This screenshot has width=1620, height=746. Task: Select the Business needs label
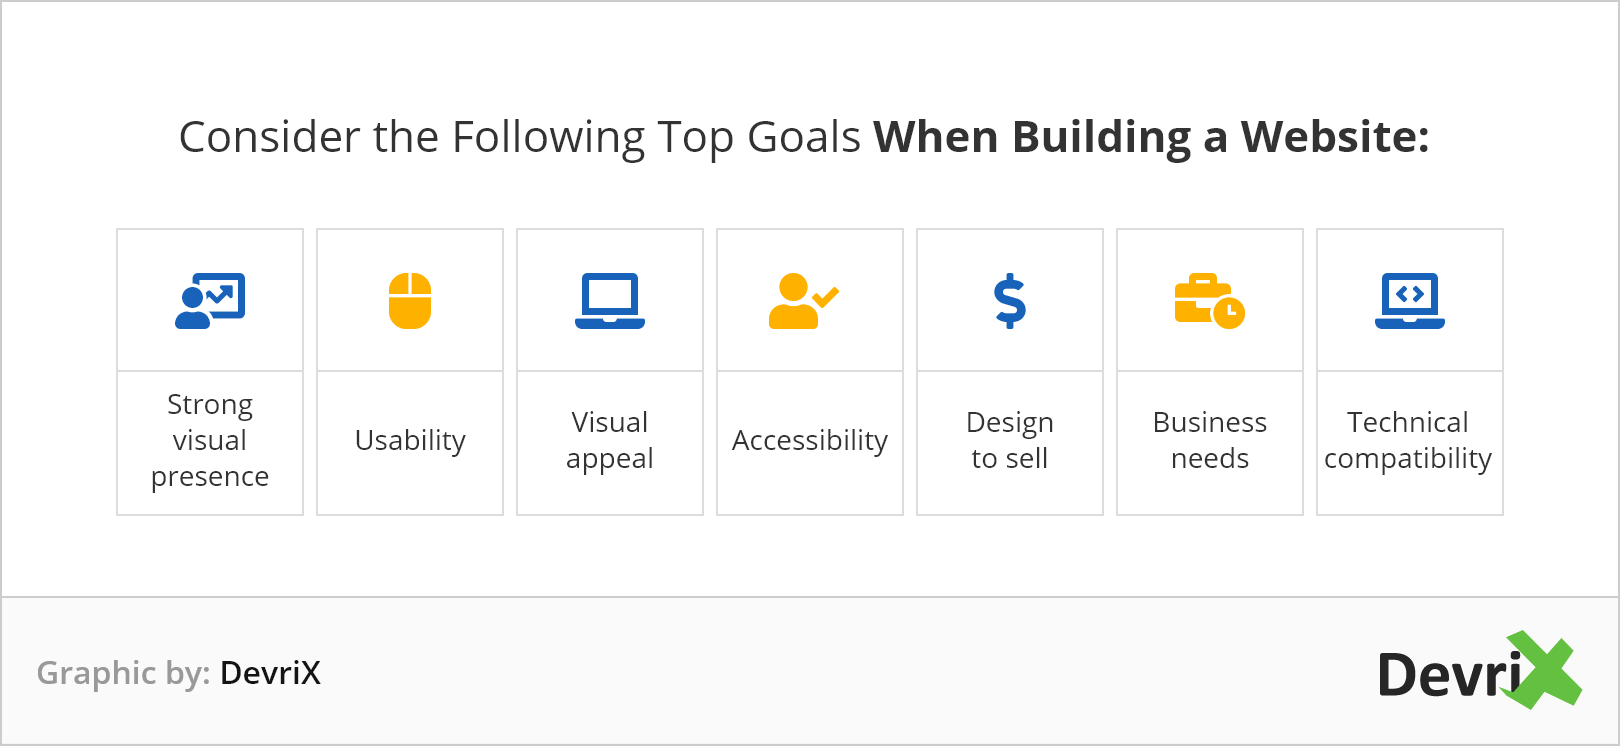point(1210,440)
